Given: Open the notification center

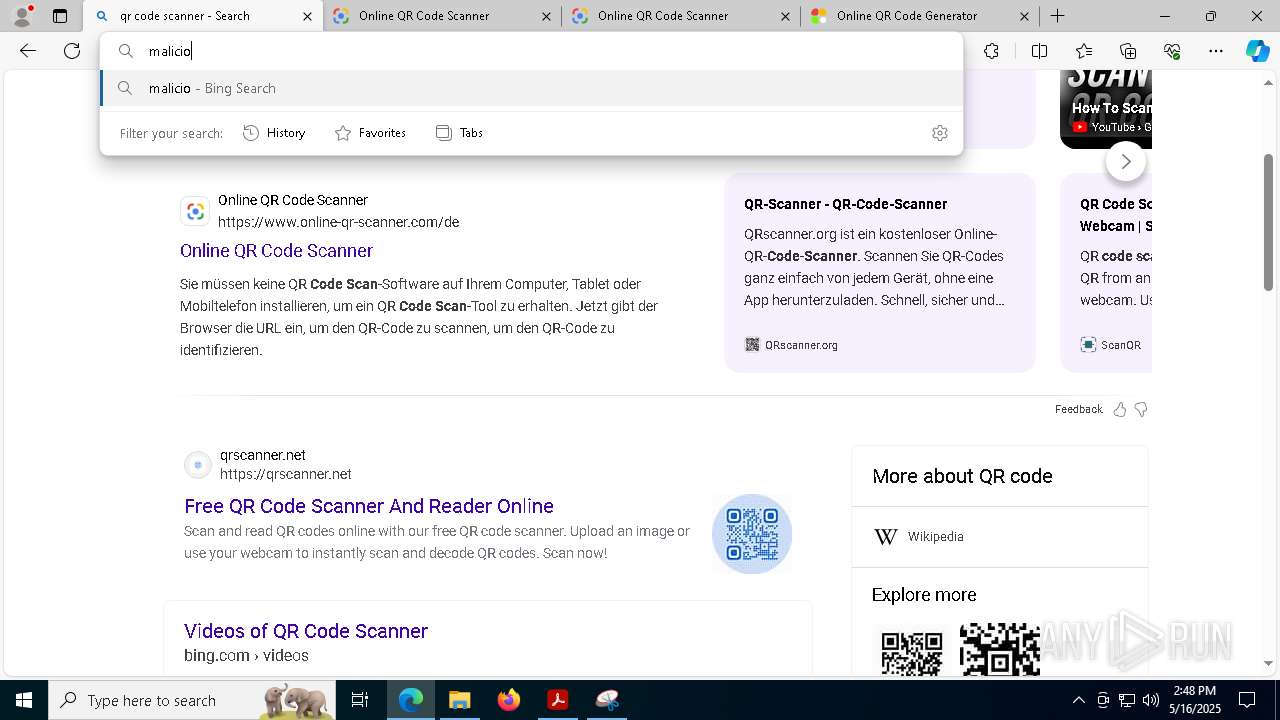Looking at the screenshot, I should coord(1247,700).
